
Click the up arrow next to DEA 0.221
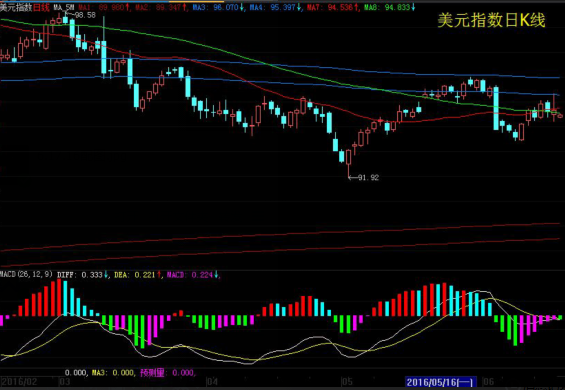(159, 275)
